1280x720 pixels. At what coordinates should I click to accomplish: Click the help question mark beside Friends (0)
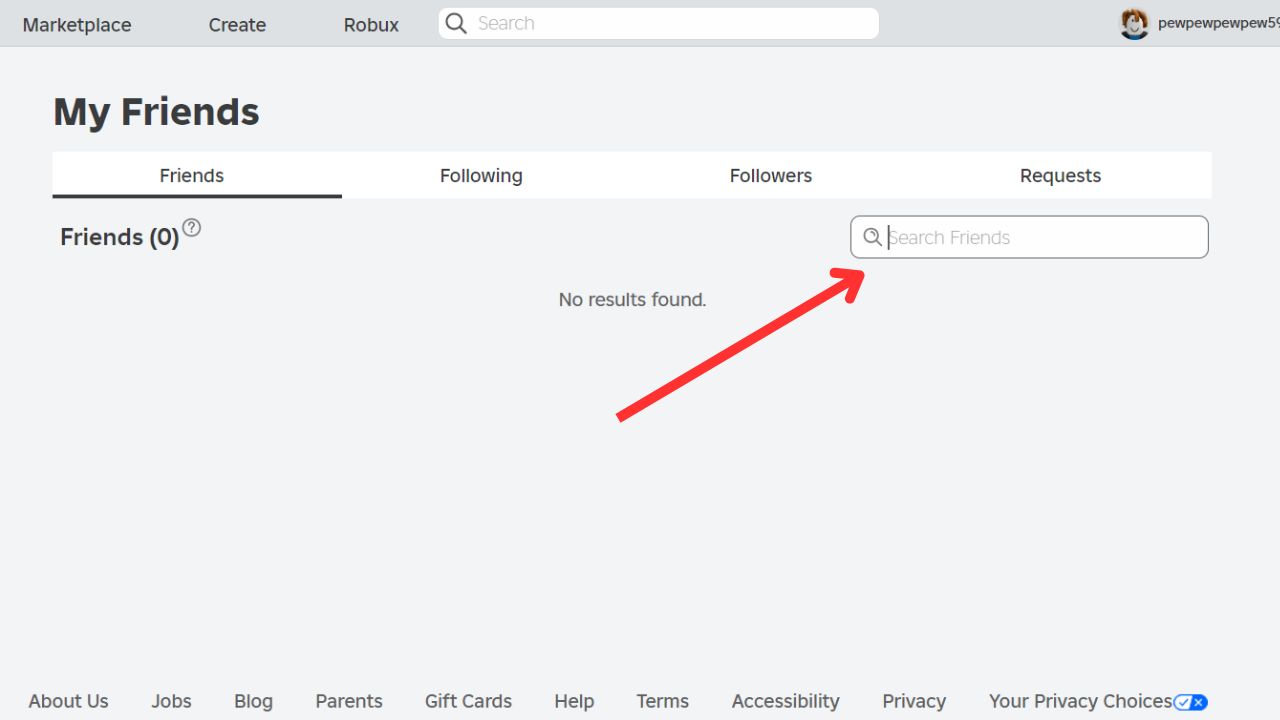191,228
